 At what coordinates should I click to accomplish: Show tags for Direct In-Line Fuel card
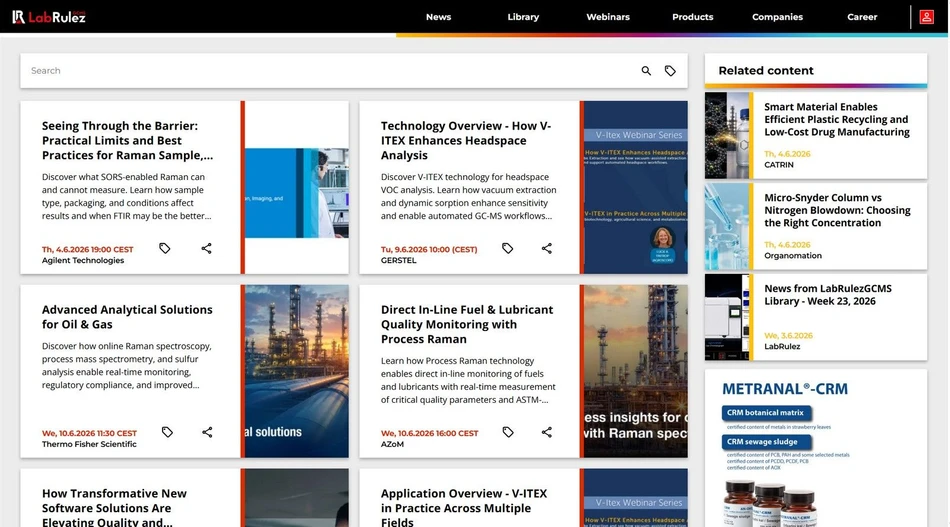coord(508,432)
